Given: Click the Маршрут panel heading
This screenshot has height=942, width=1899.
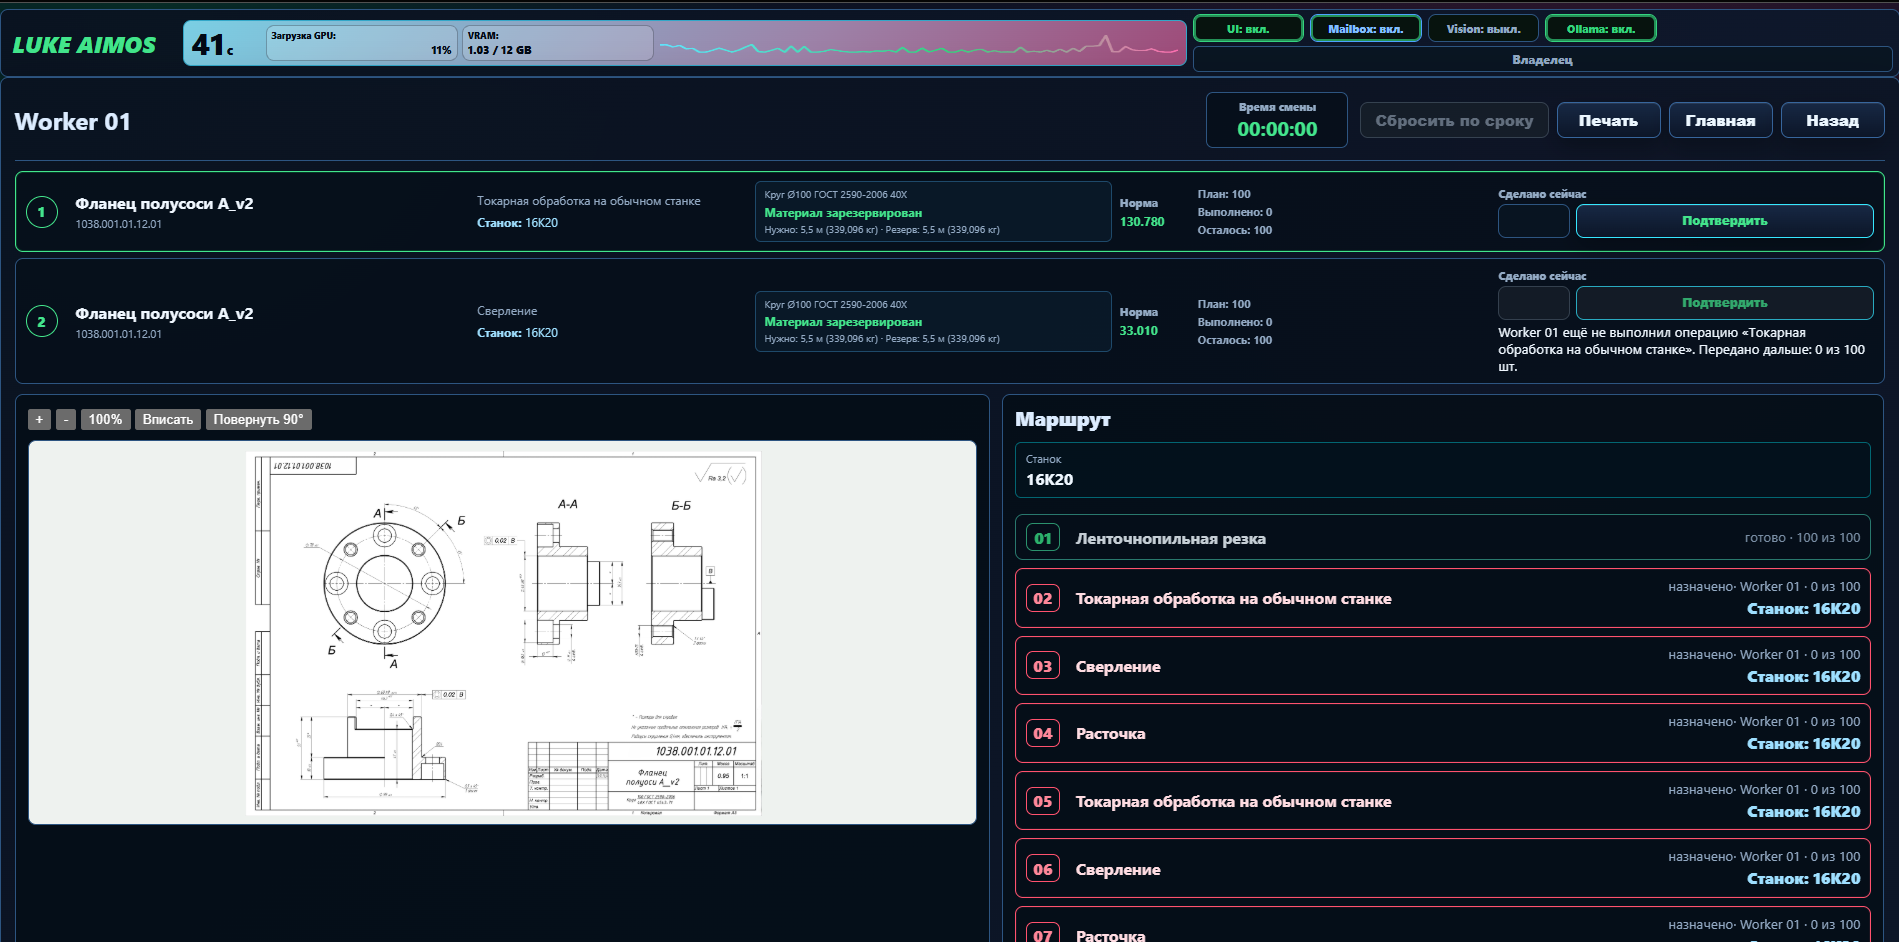Looking at the screenshot, I should click(1063, 420).
